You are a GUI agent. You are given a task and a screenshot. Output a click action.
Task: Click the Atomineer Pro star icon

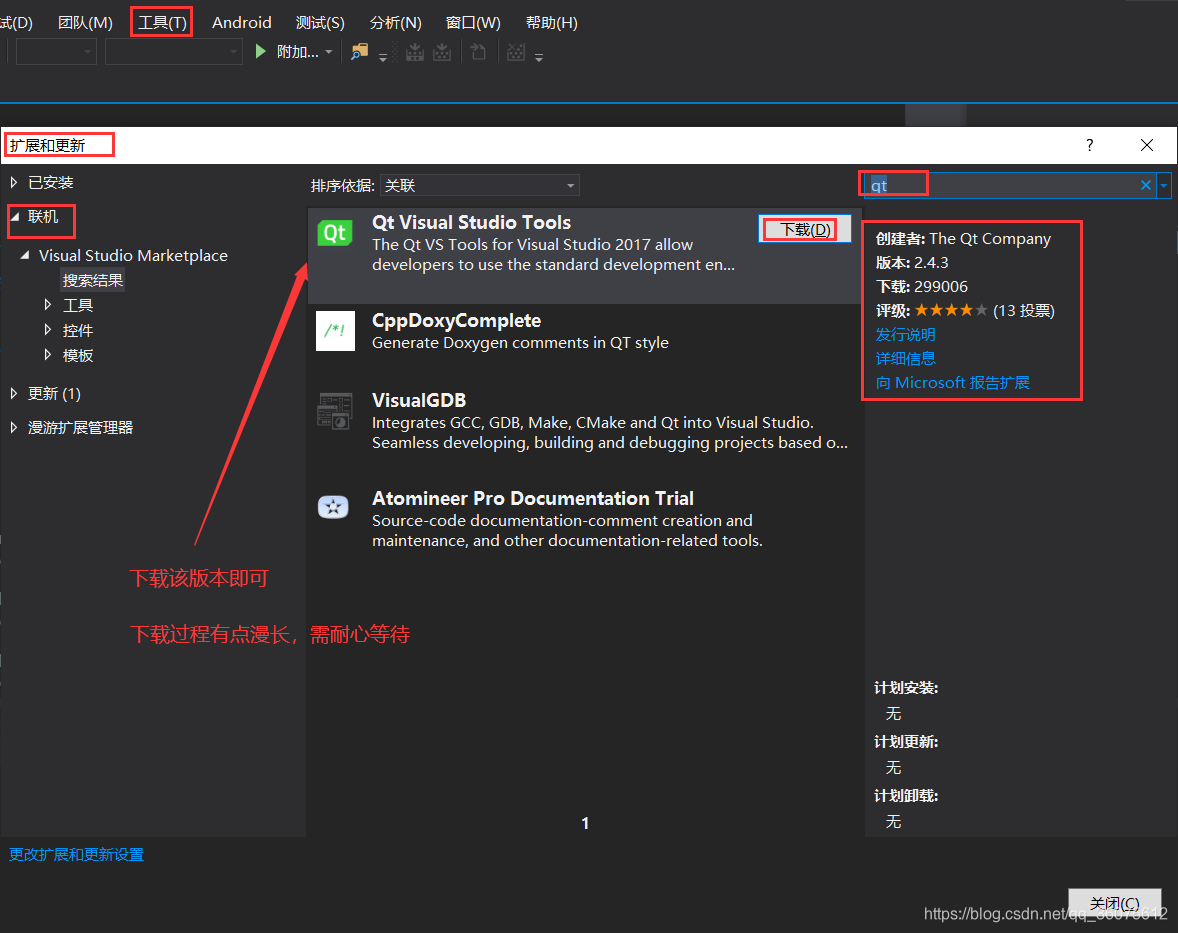[x=334, y=507]
